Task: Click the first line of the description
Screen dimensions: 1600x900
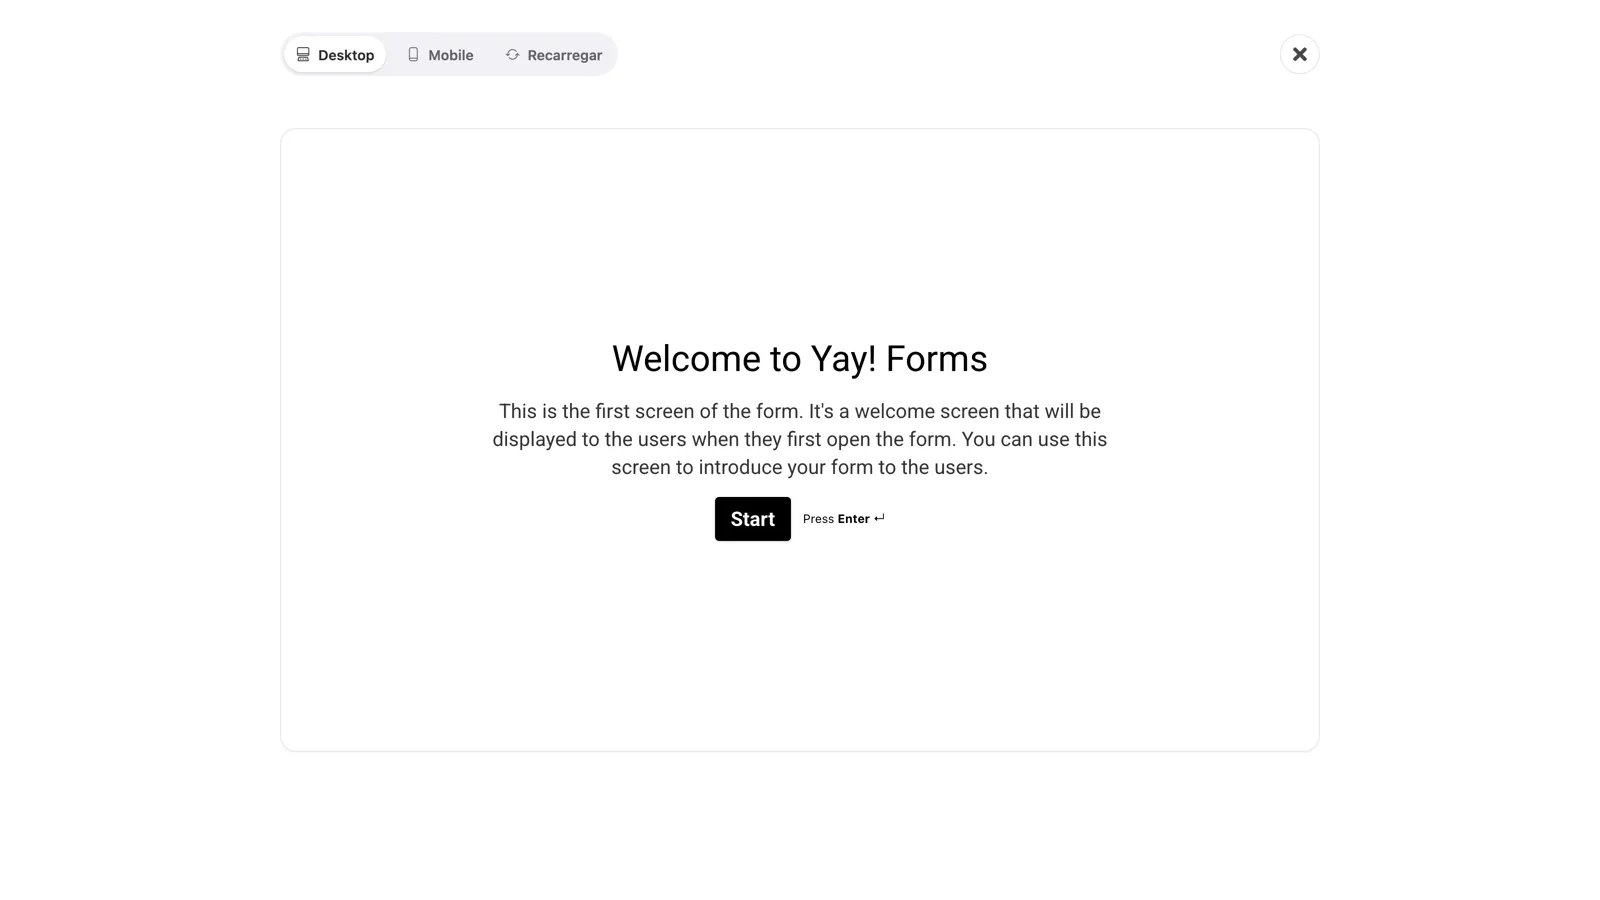Action: tap(800, 411)
